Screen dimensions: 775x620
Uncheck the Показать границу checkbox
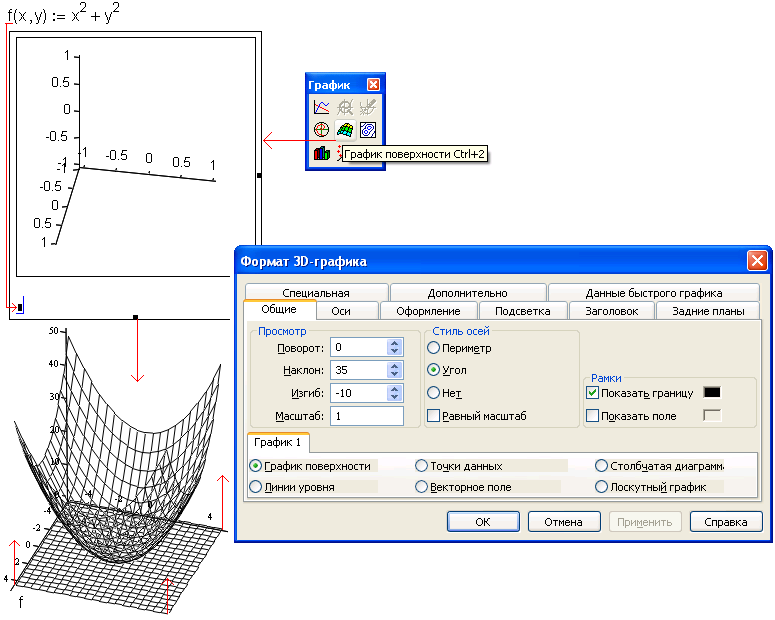coord(592,393)
